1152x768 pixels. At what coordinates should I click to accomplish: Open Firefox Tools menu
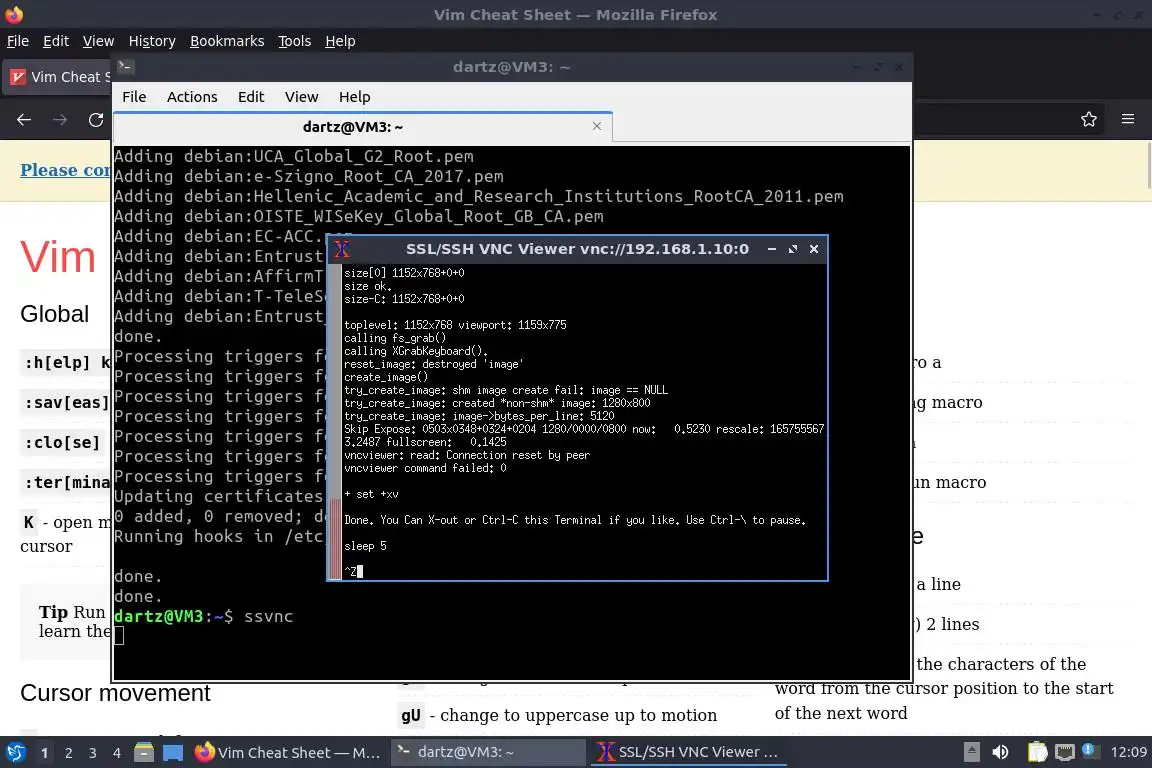(x=295, y=41)
